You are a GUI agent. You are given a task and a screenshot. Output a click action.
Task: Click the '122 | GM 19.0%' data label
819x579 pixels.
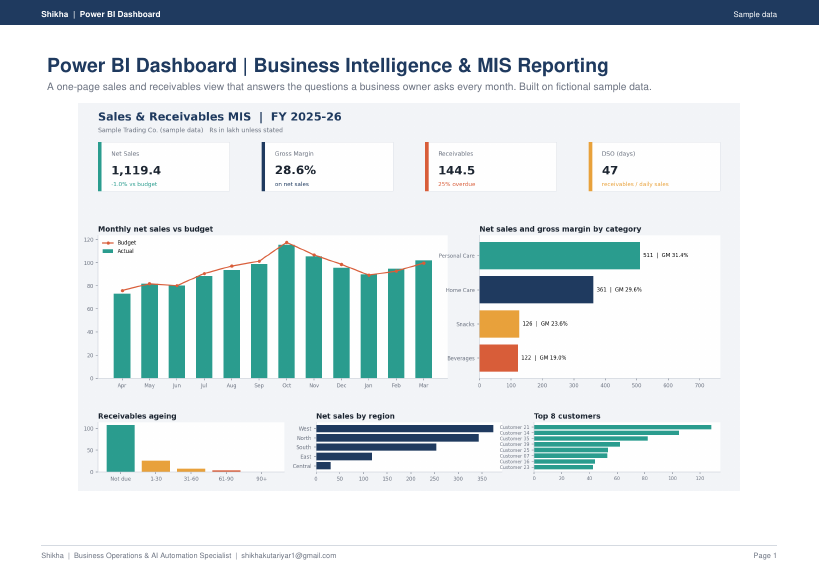[x=544, y=358]
